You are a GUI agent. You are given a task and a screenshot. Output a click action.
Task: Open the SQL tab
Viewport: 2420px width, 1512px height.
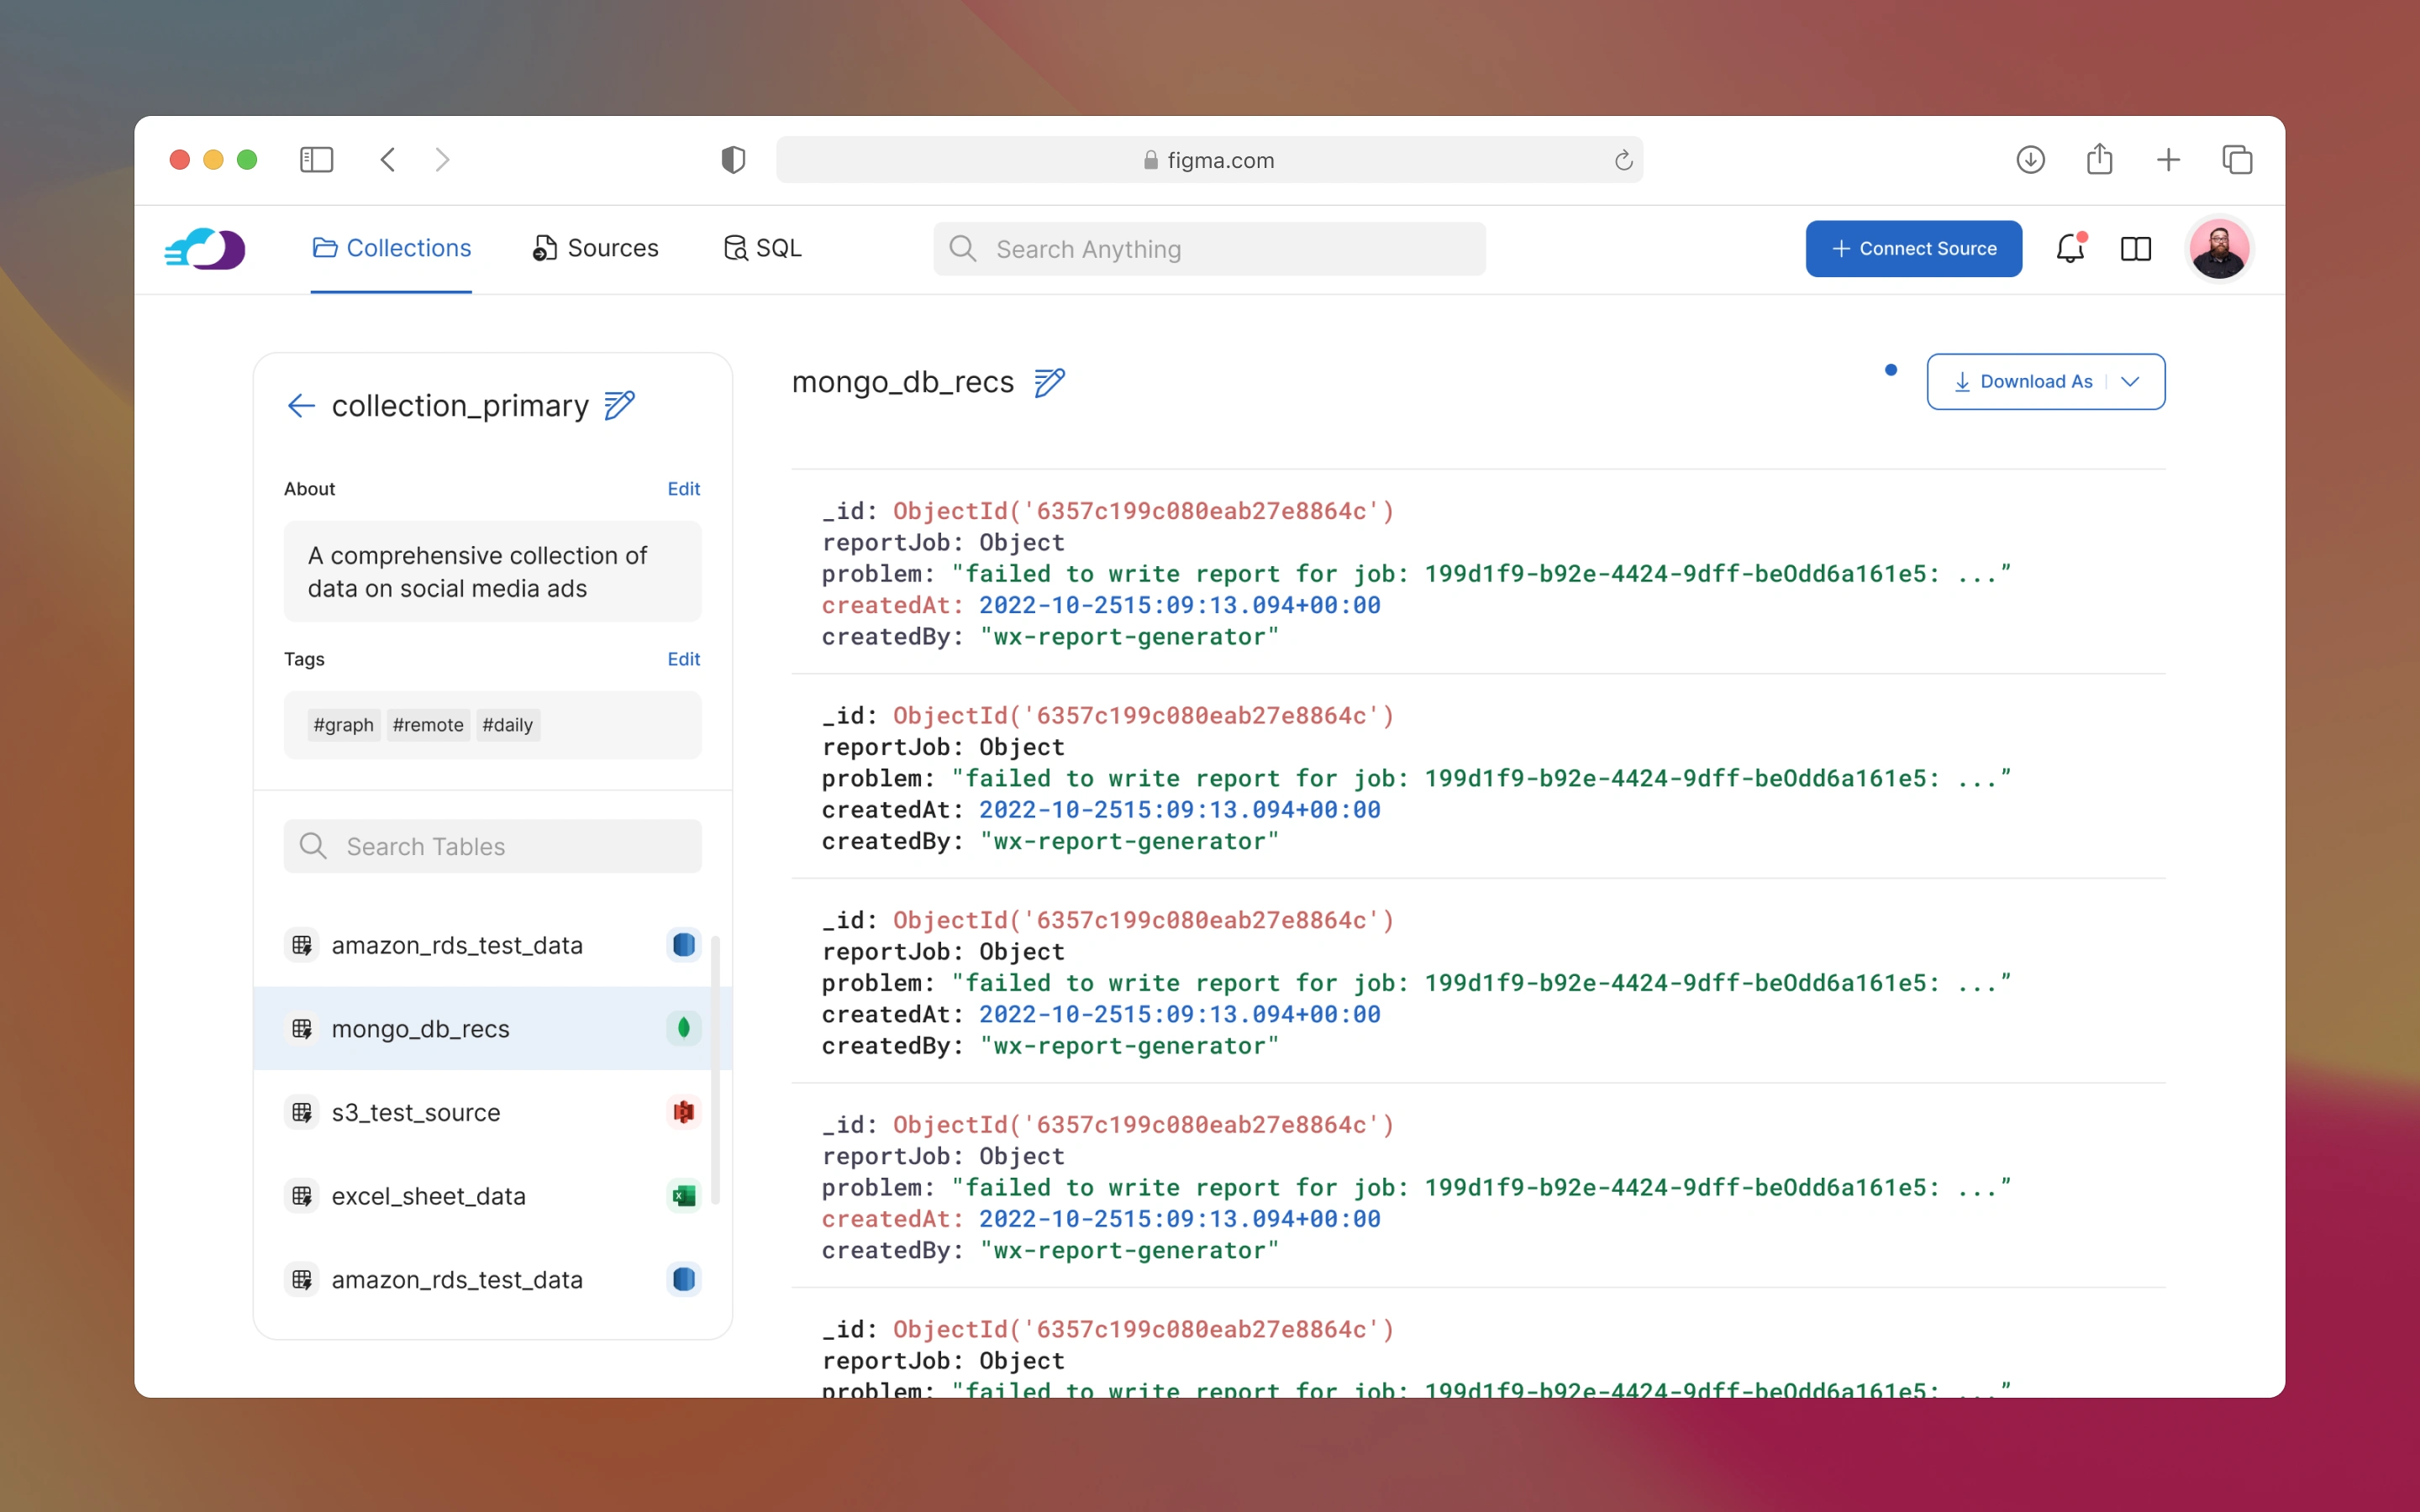point(762,248)
